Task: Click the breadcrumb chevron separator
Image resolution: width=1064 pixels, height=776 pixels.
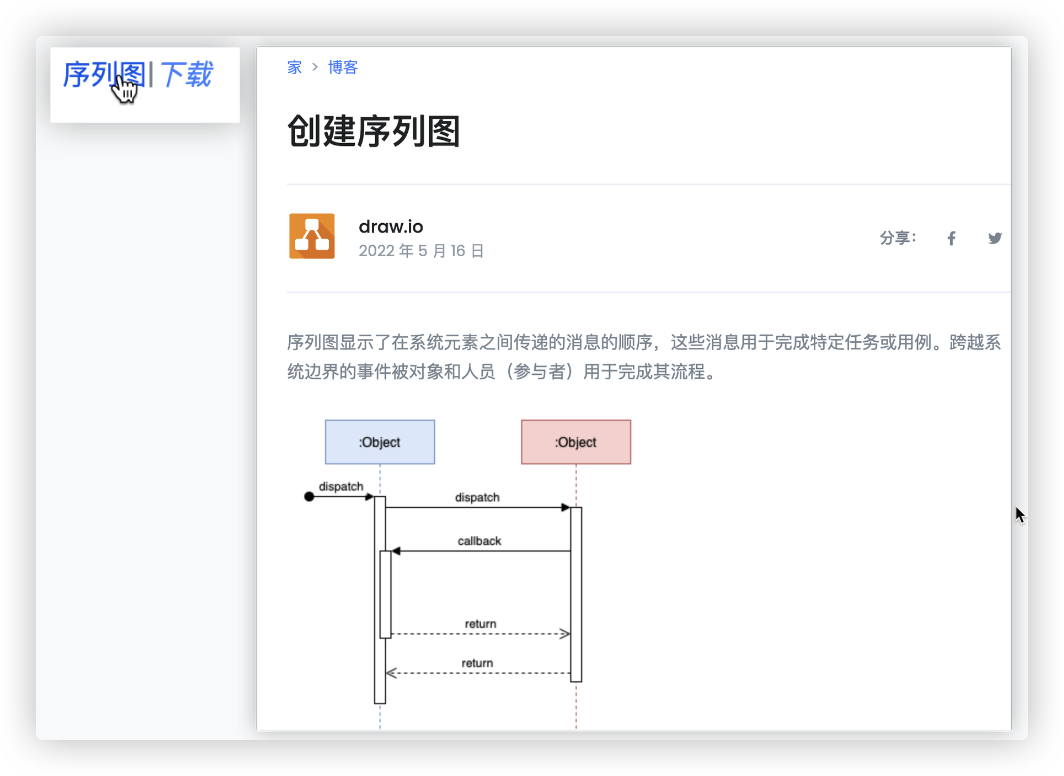Action: [x=315, y=67]
